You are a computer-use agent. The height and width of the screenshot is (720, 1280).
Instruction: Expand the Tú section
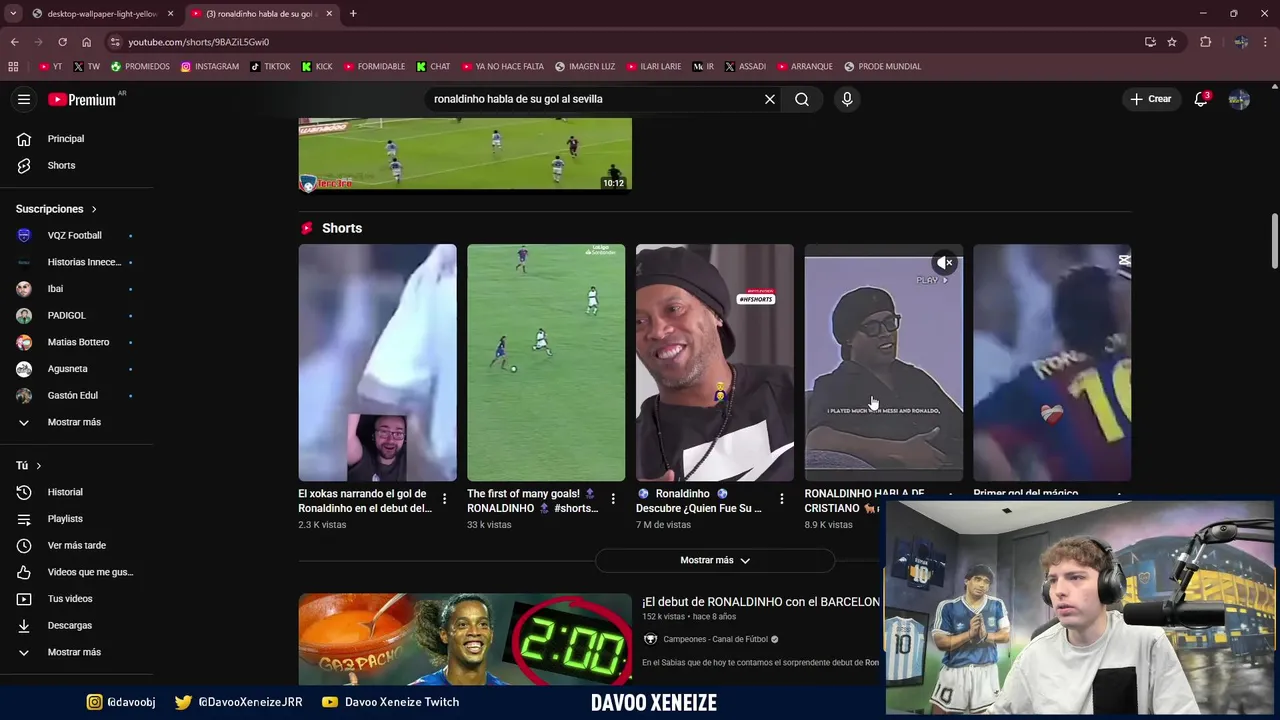29,466
